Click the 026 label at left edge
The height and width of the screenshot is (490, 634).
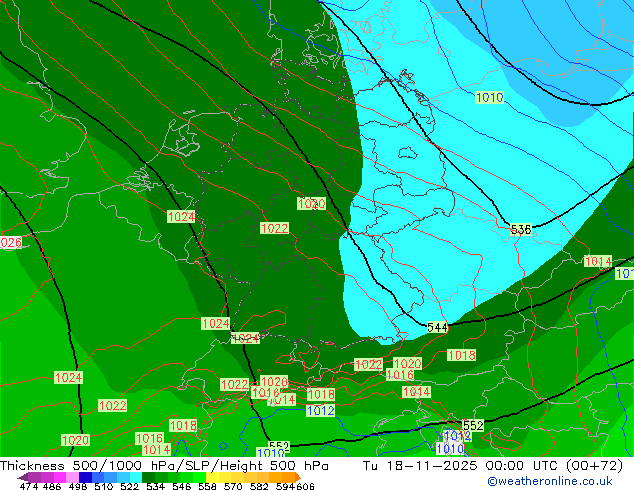11,243
